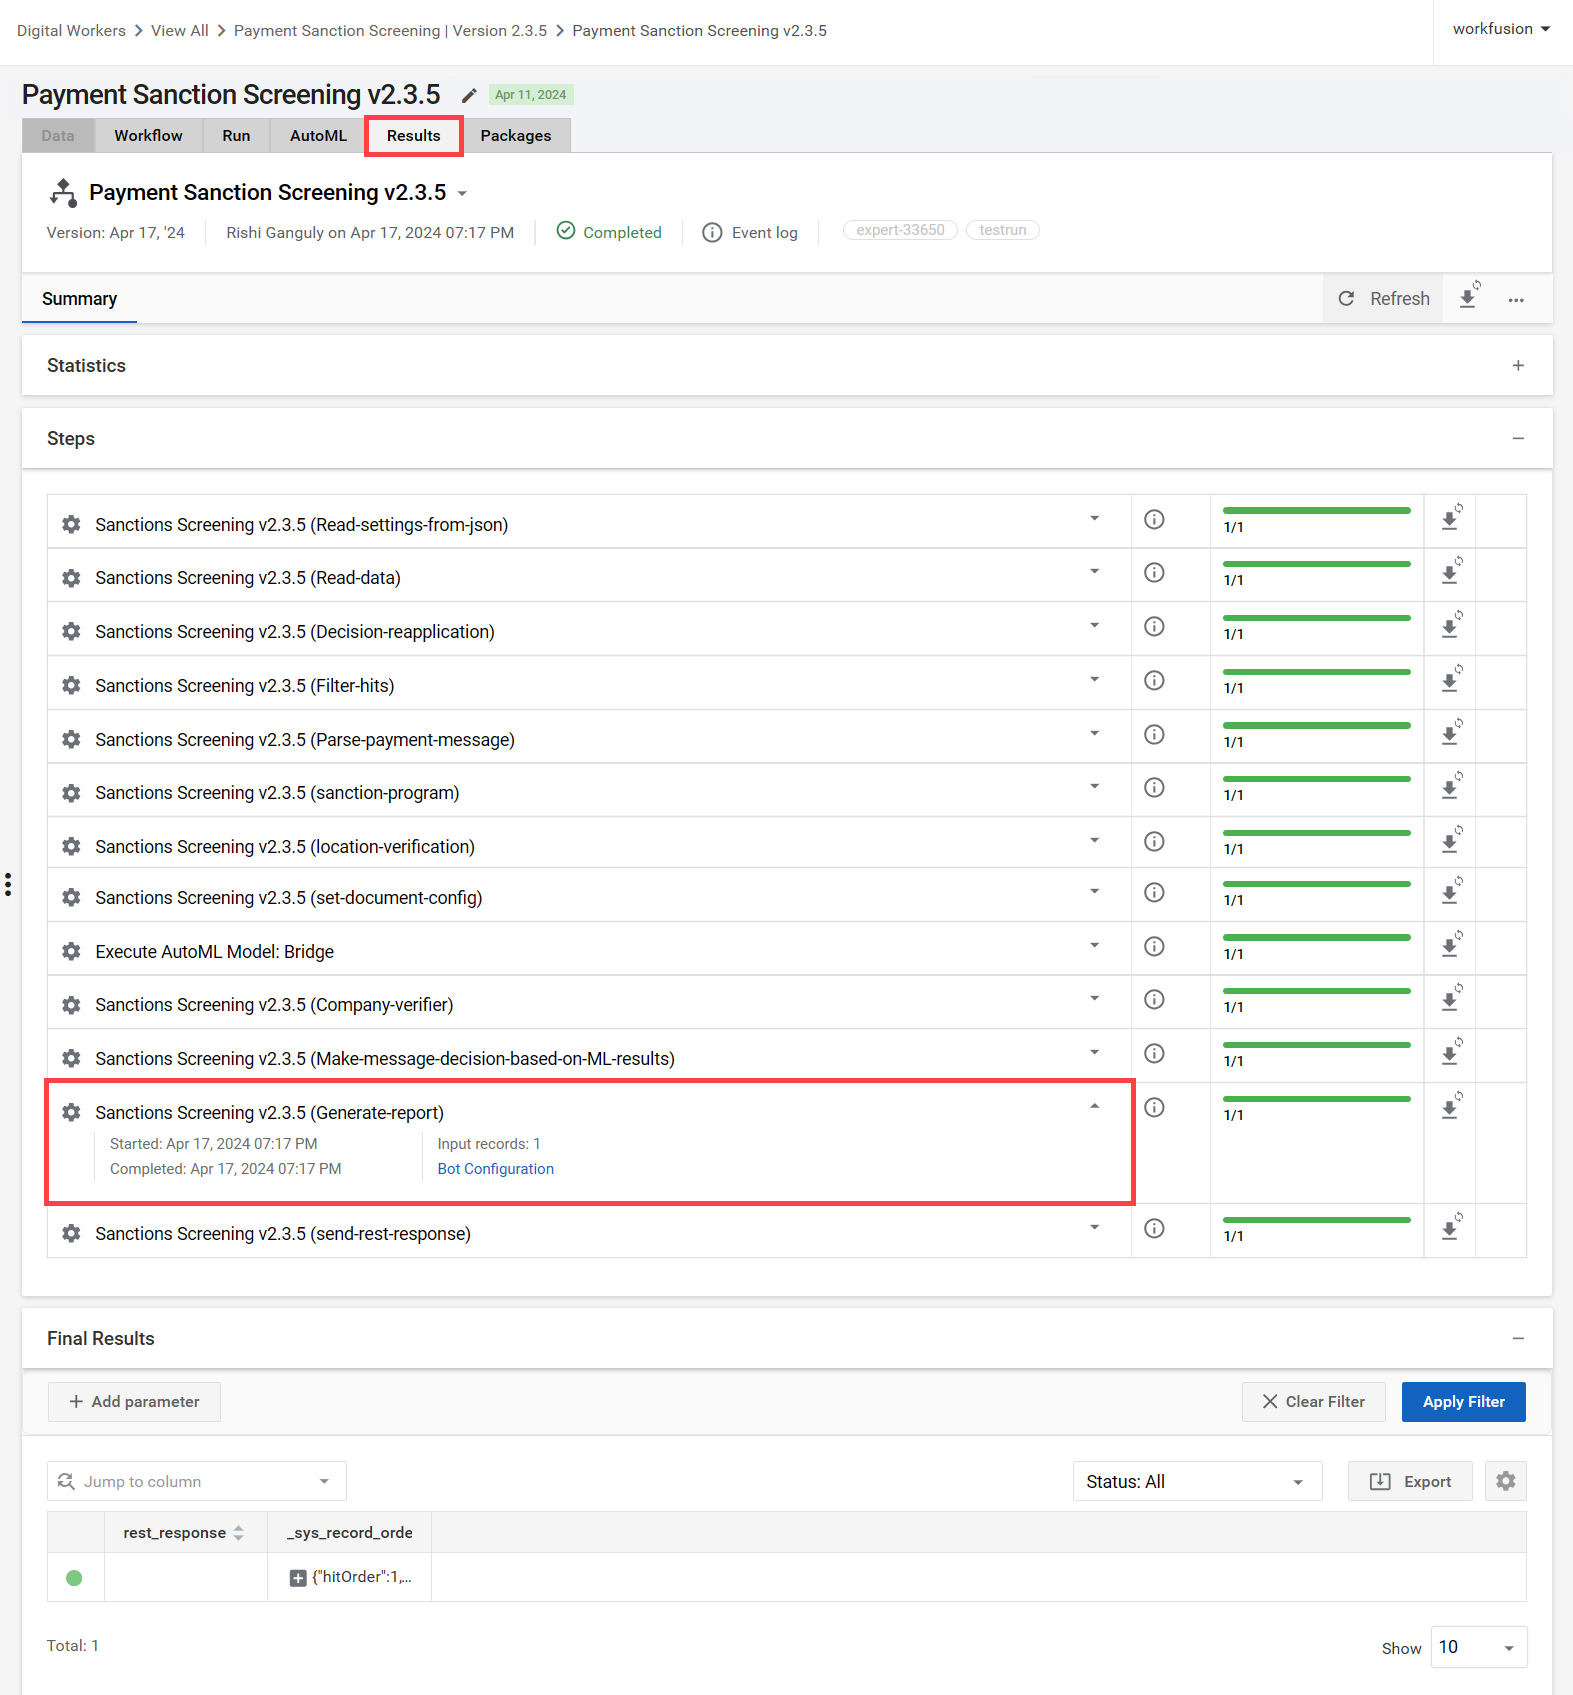Screen dimensions: 1573x1695
Task: Click the Refresh button
Action: 1384,299
